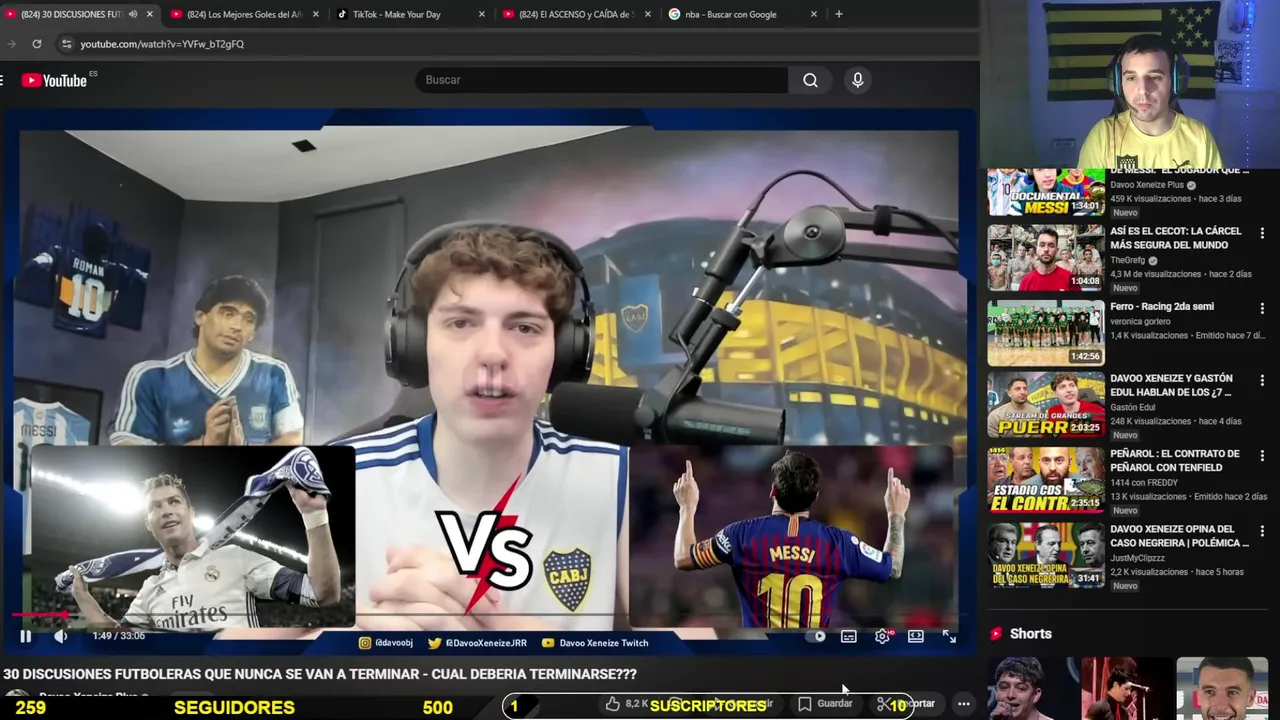1280x720 pixels.
Task: Mute tab via speaker icon on tab
Action: [133, 14]
